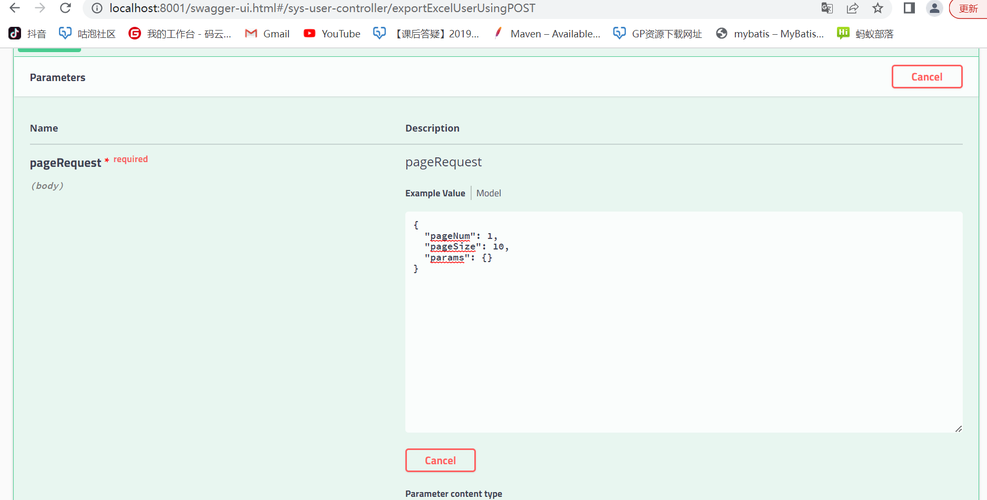987x500 pixels.
Task: Open the Gmail bookmark
Action: coord(267,33)
